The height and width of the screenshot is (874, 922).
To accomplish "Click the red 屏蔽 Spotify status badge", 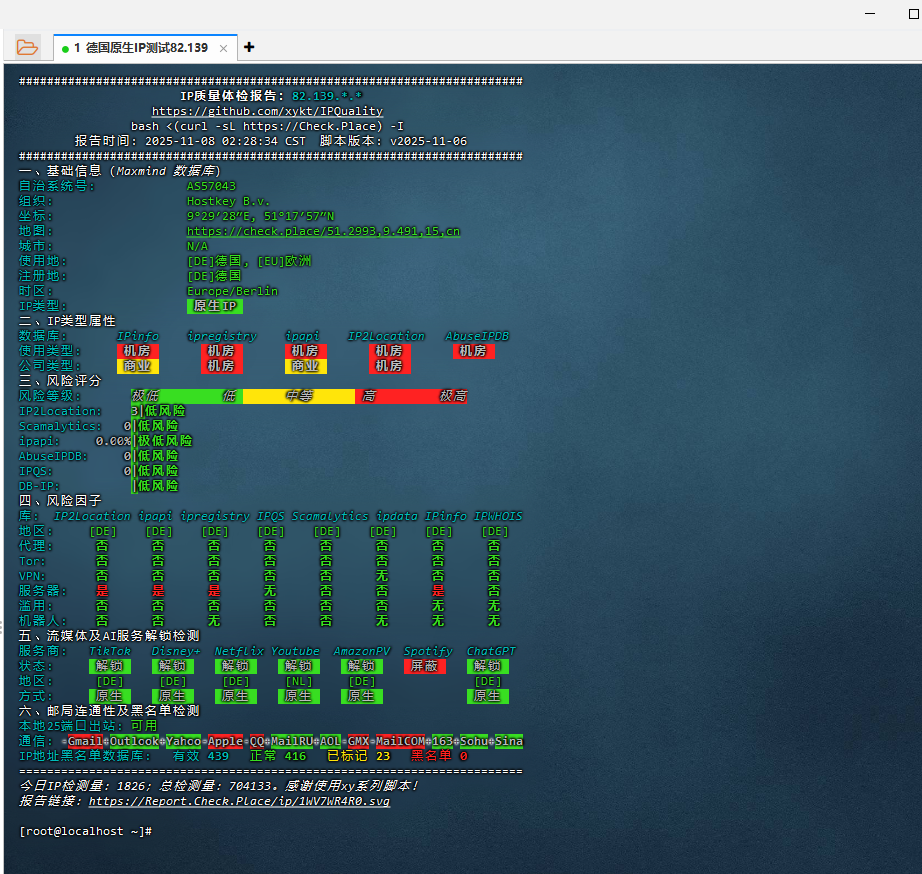I will coord(425,666).
